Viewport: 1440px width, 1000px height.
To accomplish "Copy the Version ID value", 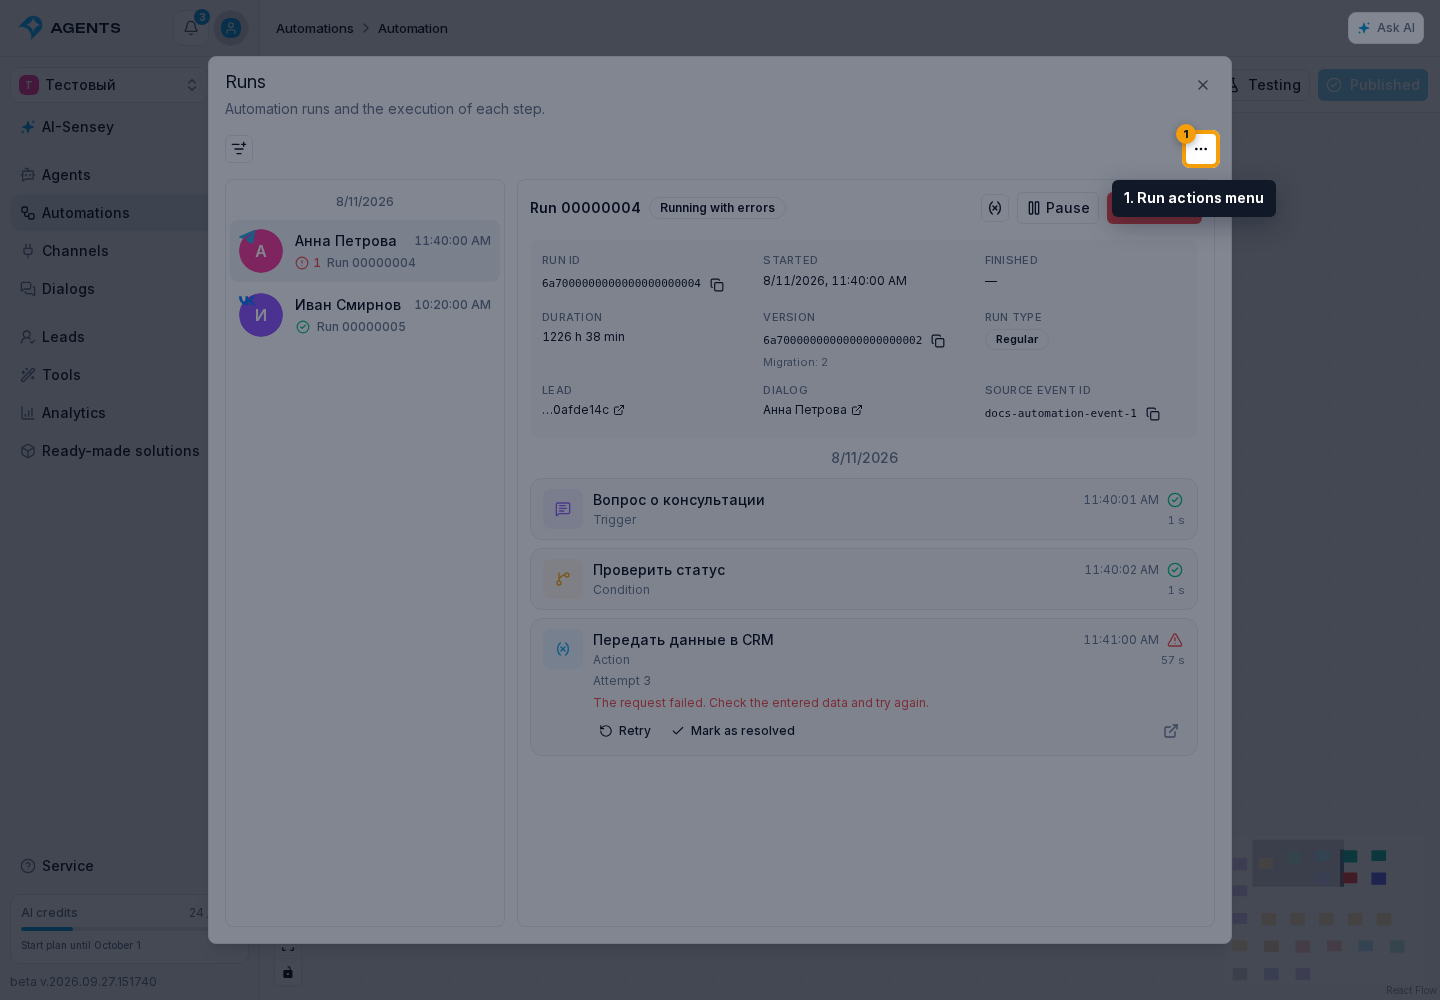I will click(938, 341).
